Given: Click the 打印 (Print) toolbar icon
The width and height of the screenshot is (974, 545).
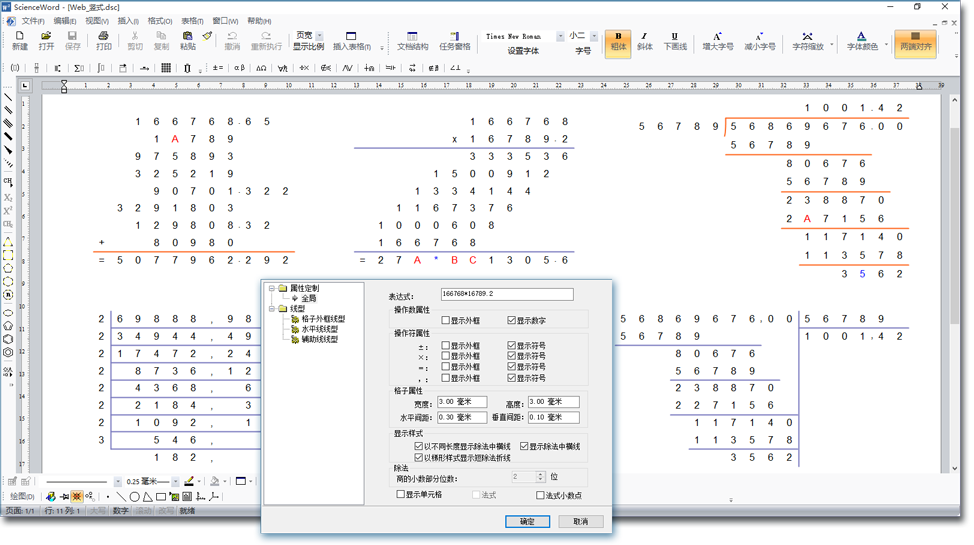Looking at the screenshot, I should pyautogui.click(x=104, y=41).
